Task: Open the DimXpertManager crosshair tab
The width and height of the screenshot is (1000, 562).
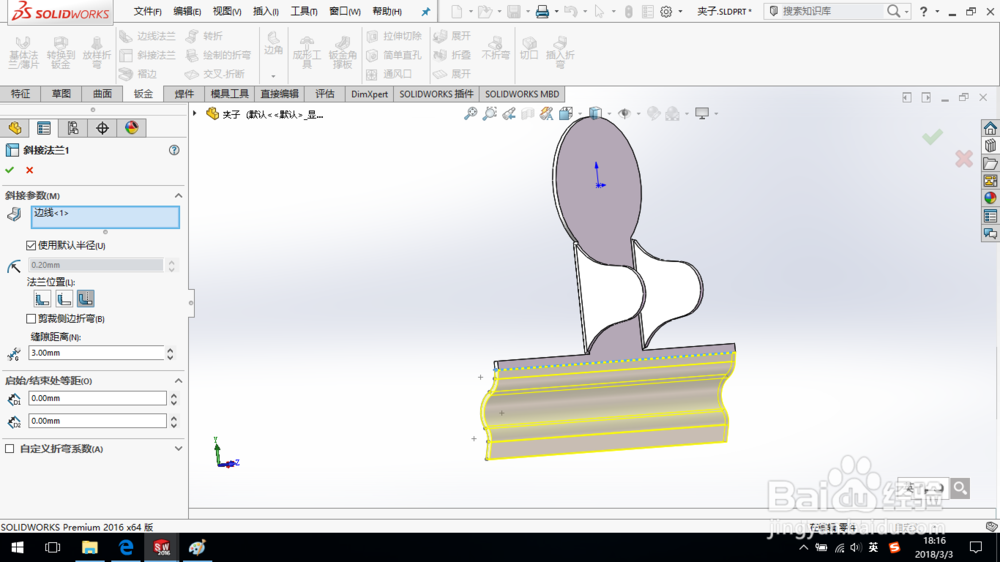Action: click(103, 128)
